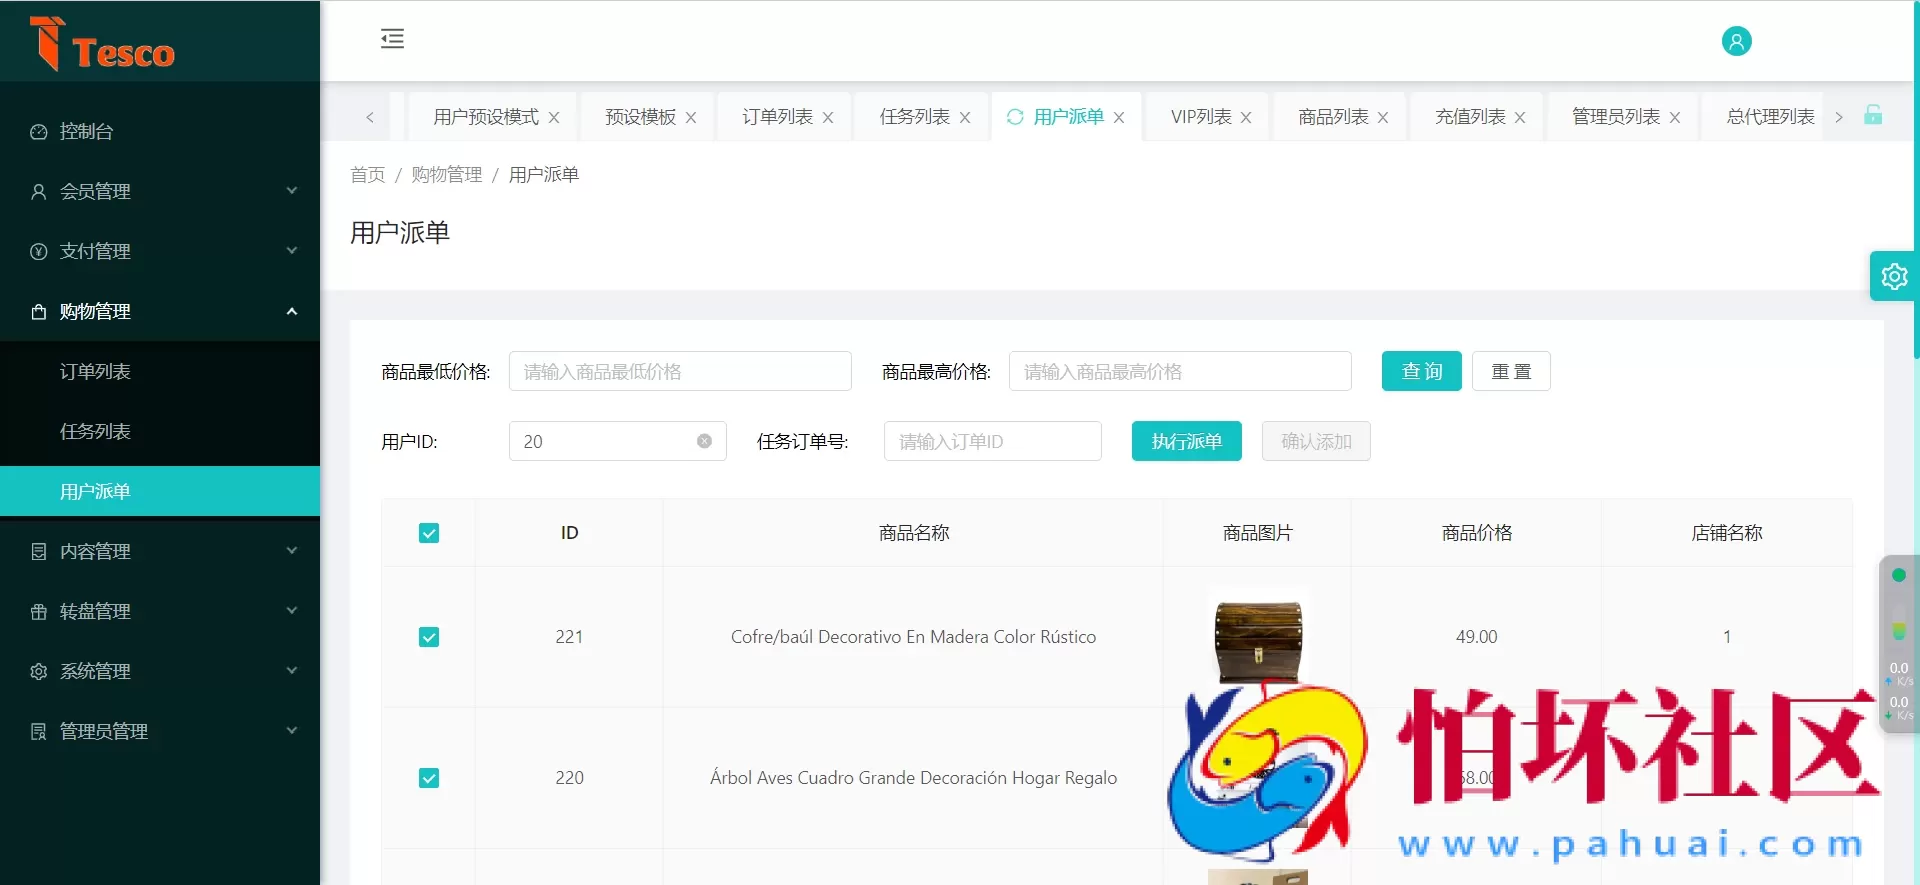Focus the 任务订单号 input field
The height and width of the screenshot is (885, 1920).
(x=993, y=441)
